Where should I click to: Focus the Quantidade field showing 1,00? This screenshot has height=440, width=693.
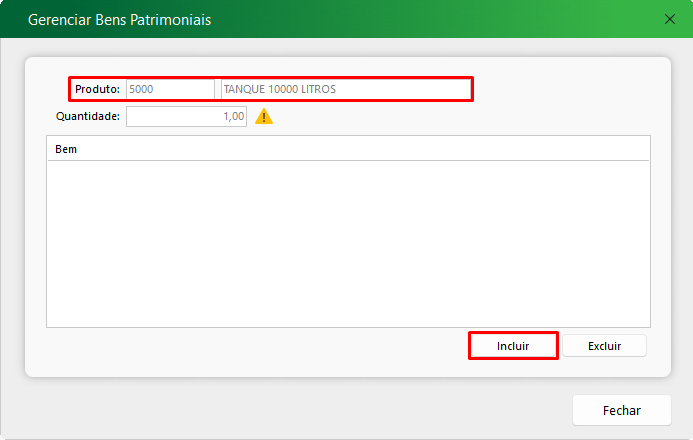186,116
